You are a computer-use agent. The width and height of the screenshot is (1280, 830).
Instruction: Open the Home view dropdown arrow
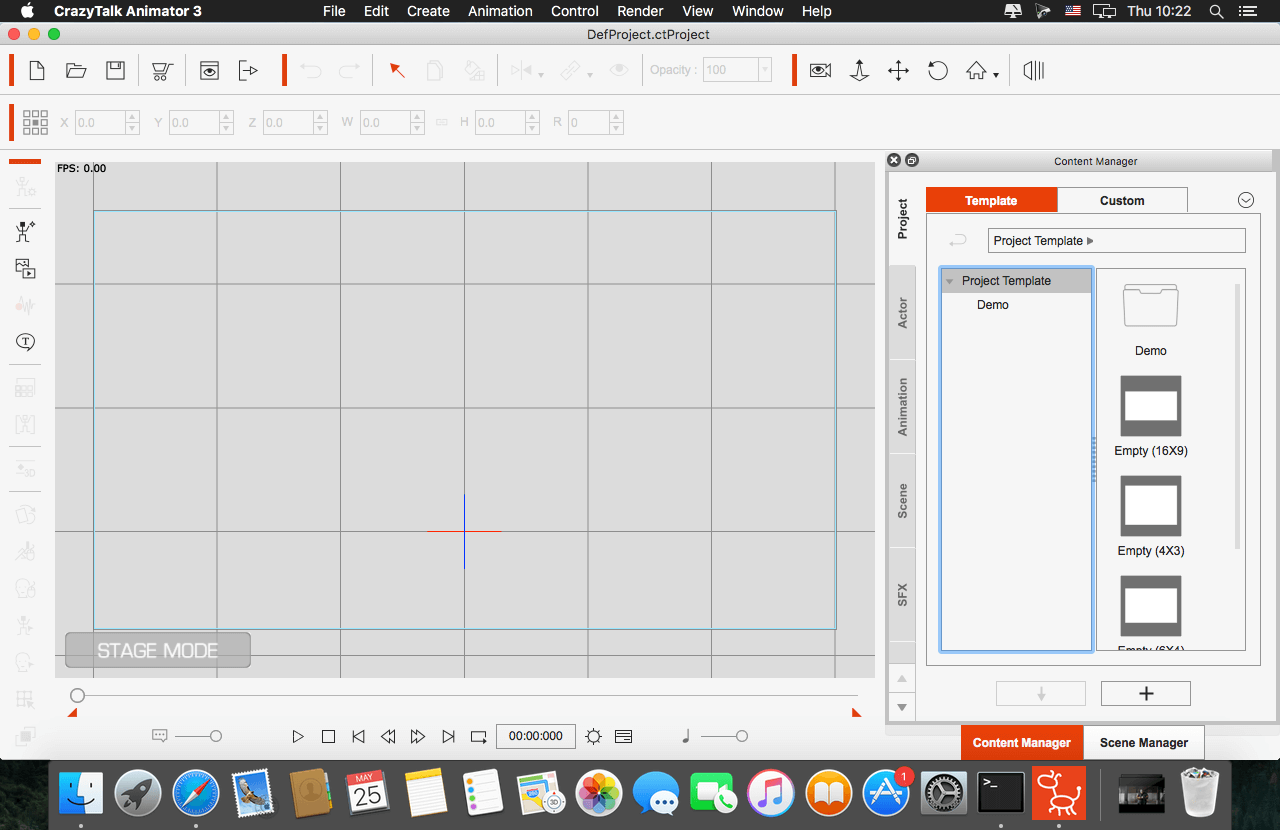(996, 76)
